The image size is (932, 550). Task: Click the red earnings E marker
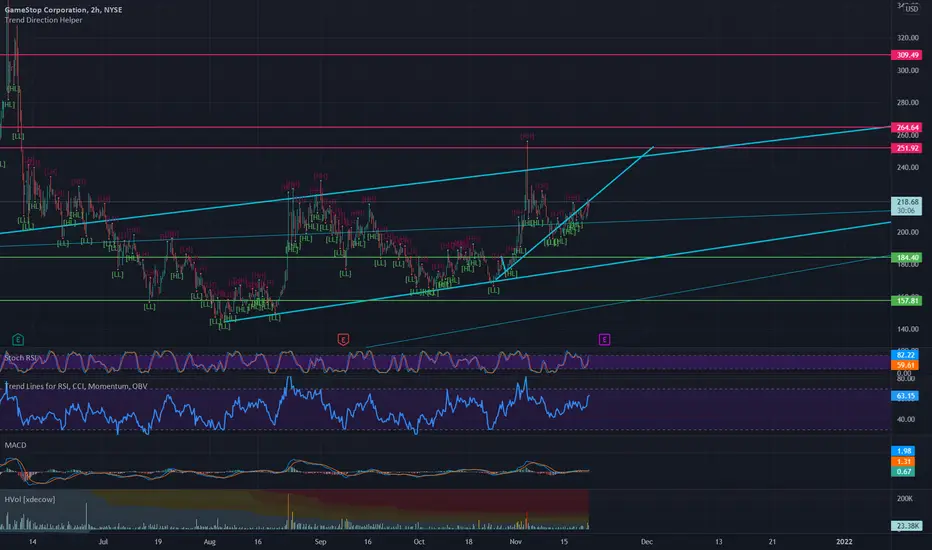click(343, 340)
